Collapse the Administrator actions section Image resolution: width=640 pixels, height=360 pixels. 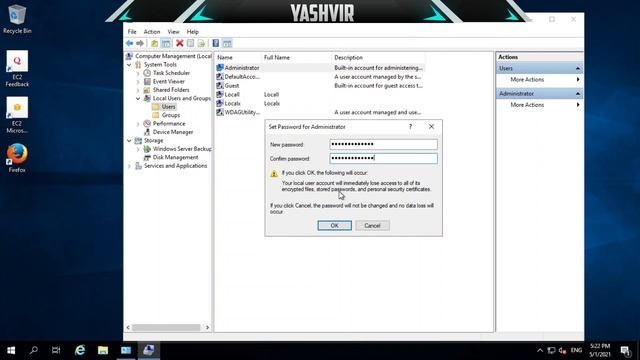[578, 93]
